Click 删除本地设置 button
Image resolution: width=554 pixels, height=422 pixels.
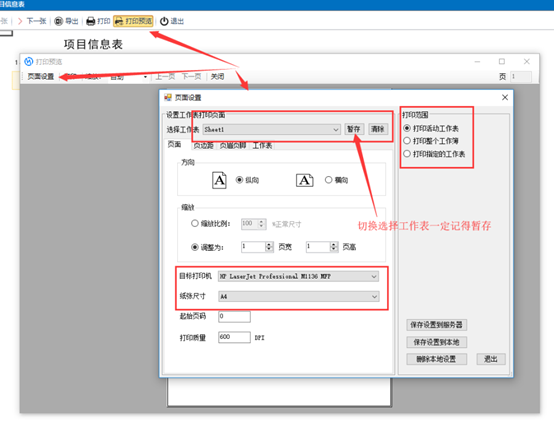coord(436,359)
